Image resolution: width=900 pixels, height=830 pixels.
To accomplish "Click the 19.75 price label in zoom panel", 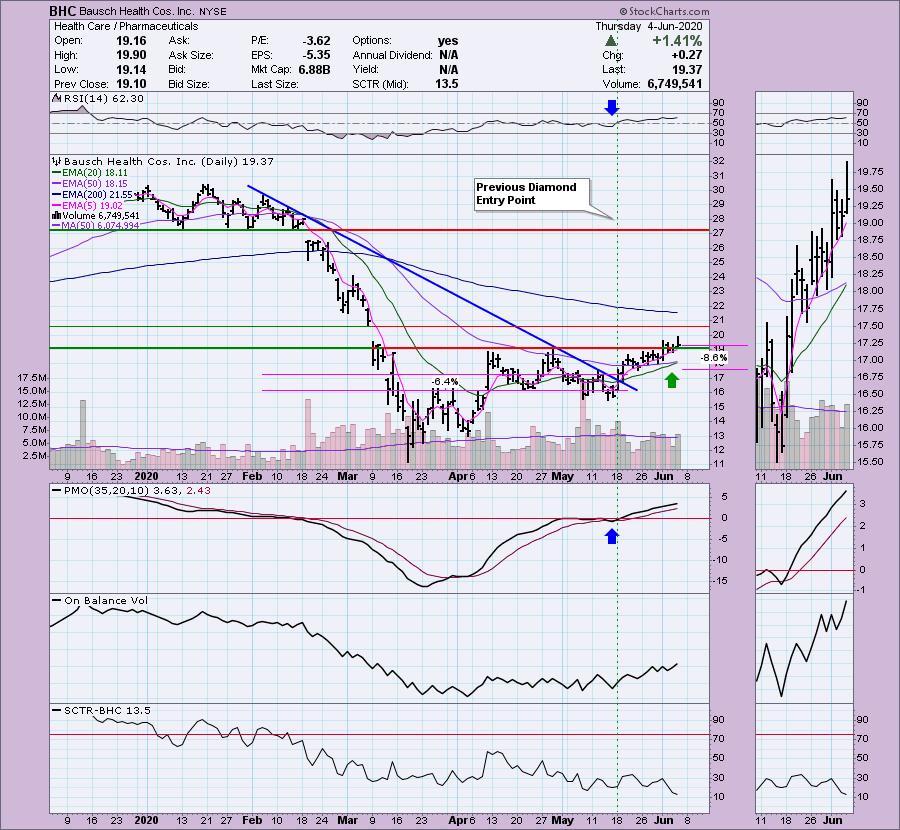I will (870, 172).
